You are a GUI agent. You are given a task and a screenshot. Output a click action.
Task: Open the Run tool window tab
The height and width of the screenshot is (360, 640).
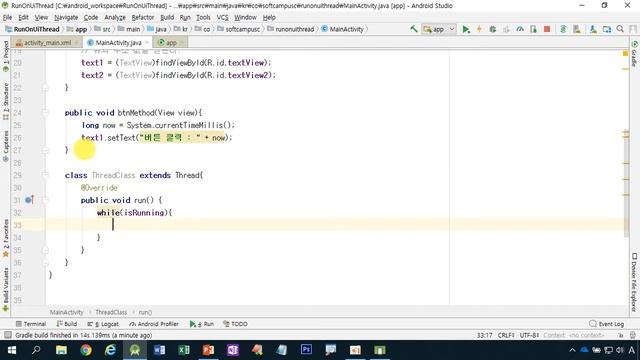[x=202, y=324]
